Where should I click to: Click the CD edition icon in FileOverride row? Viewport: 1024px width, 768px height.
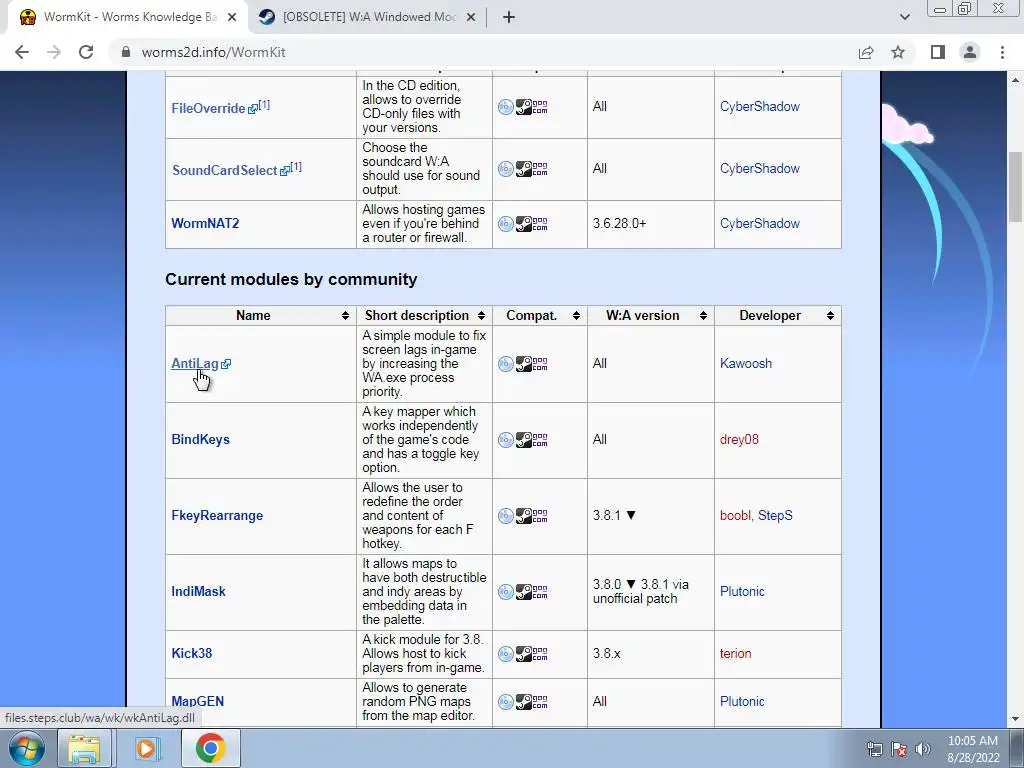(x=505, y=106)
